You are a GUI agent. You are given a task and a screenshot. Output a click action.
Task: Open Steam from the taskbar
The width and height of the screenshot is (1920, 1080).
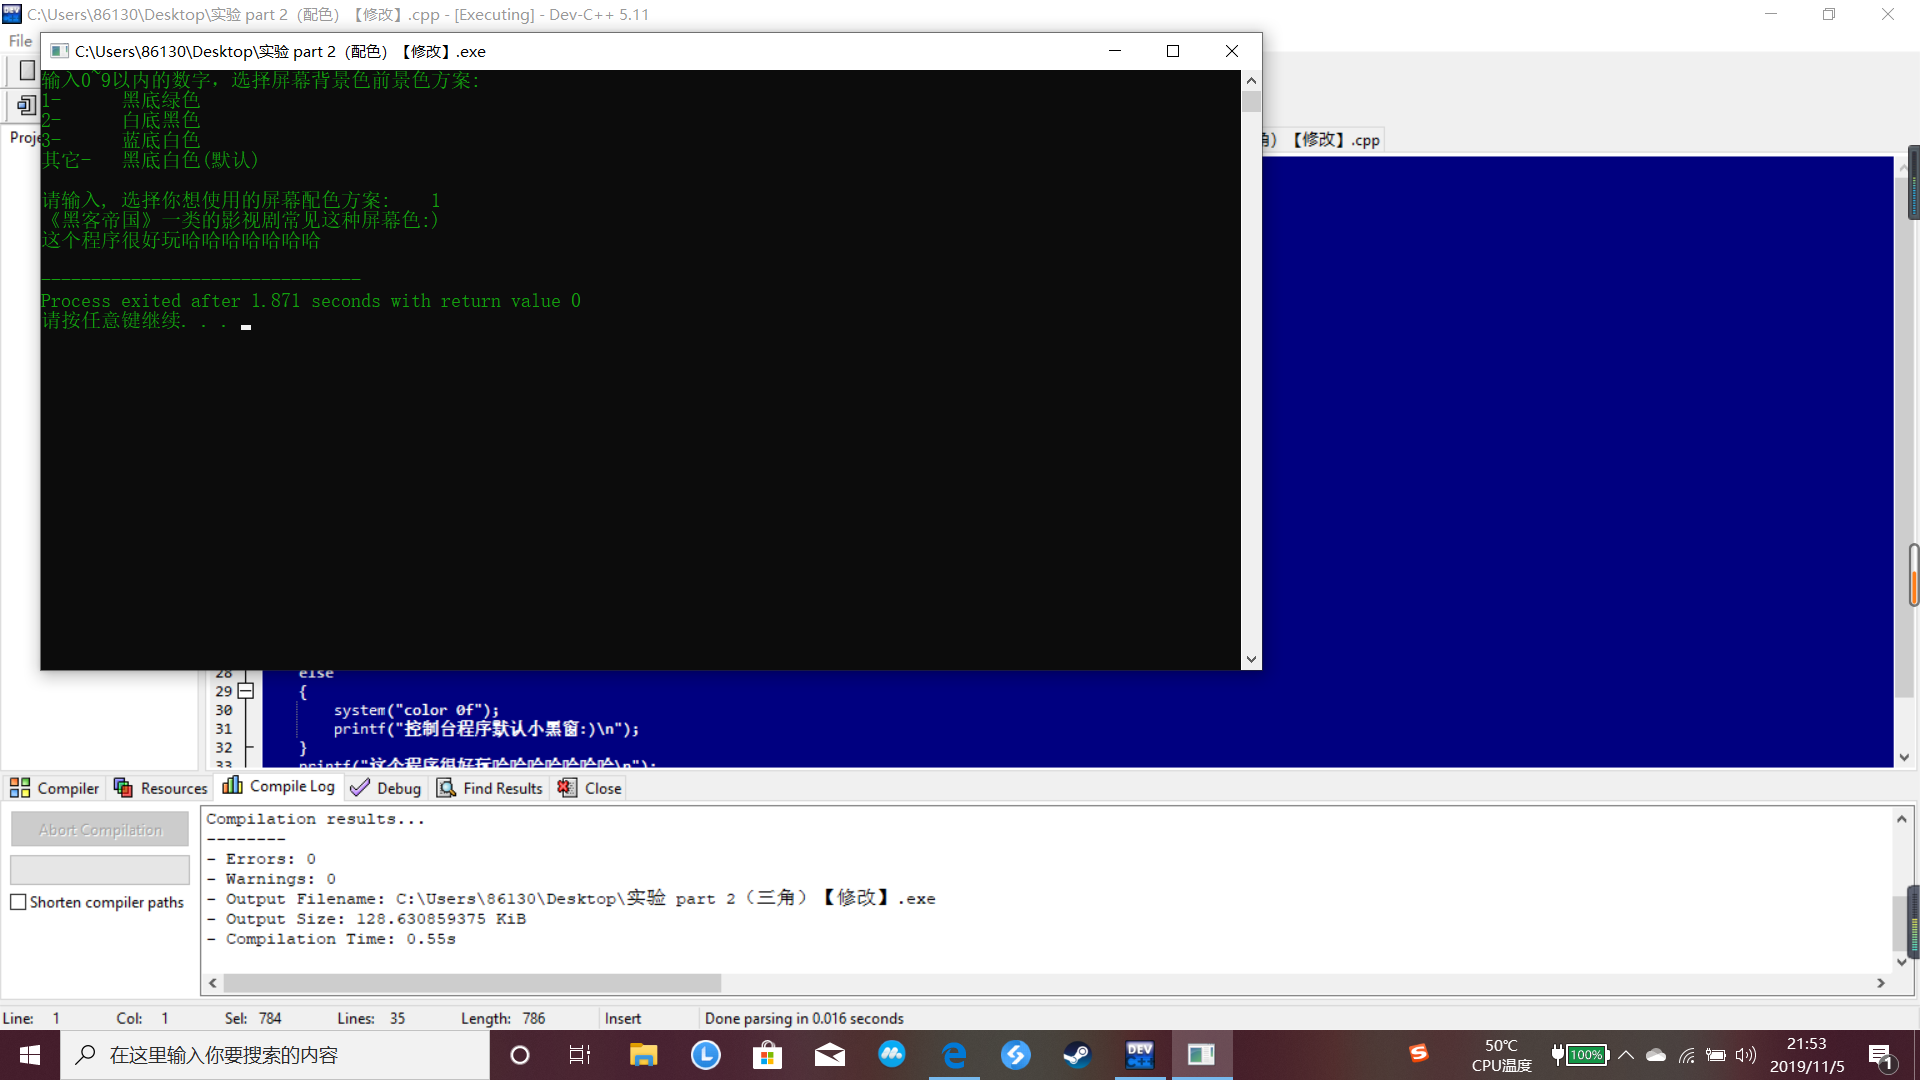1077,1055
